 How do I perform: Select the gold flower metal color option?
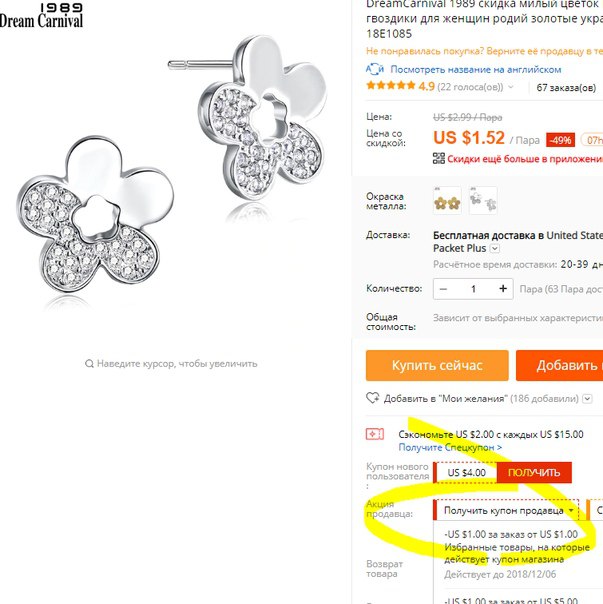tap(447, 201)
